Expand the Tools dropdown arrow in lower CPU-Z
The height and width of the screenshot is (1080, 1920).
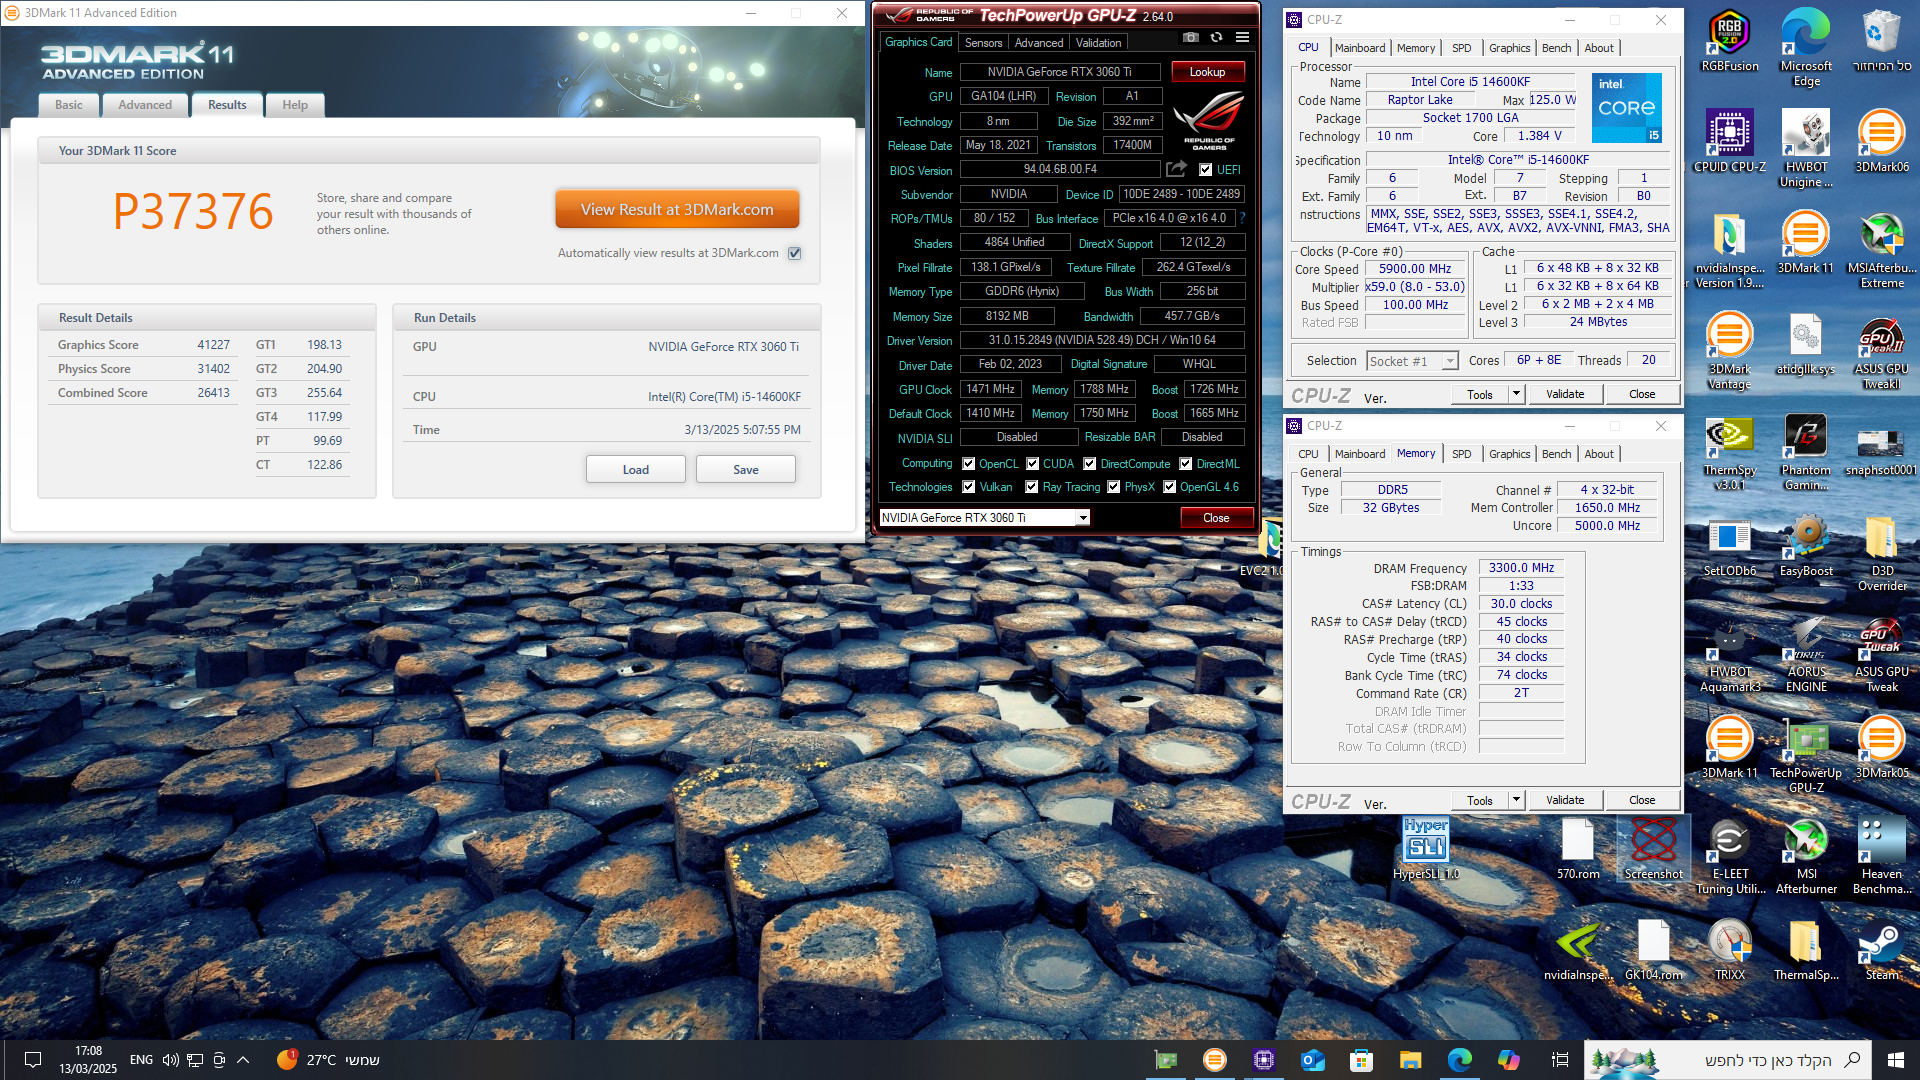coord(1516,800)
